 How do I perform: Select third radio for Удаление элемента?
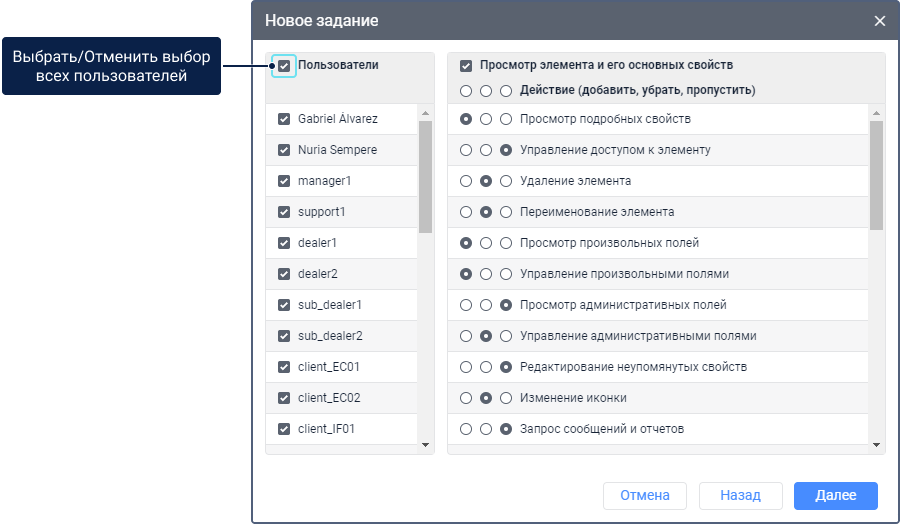(506, 182)
